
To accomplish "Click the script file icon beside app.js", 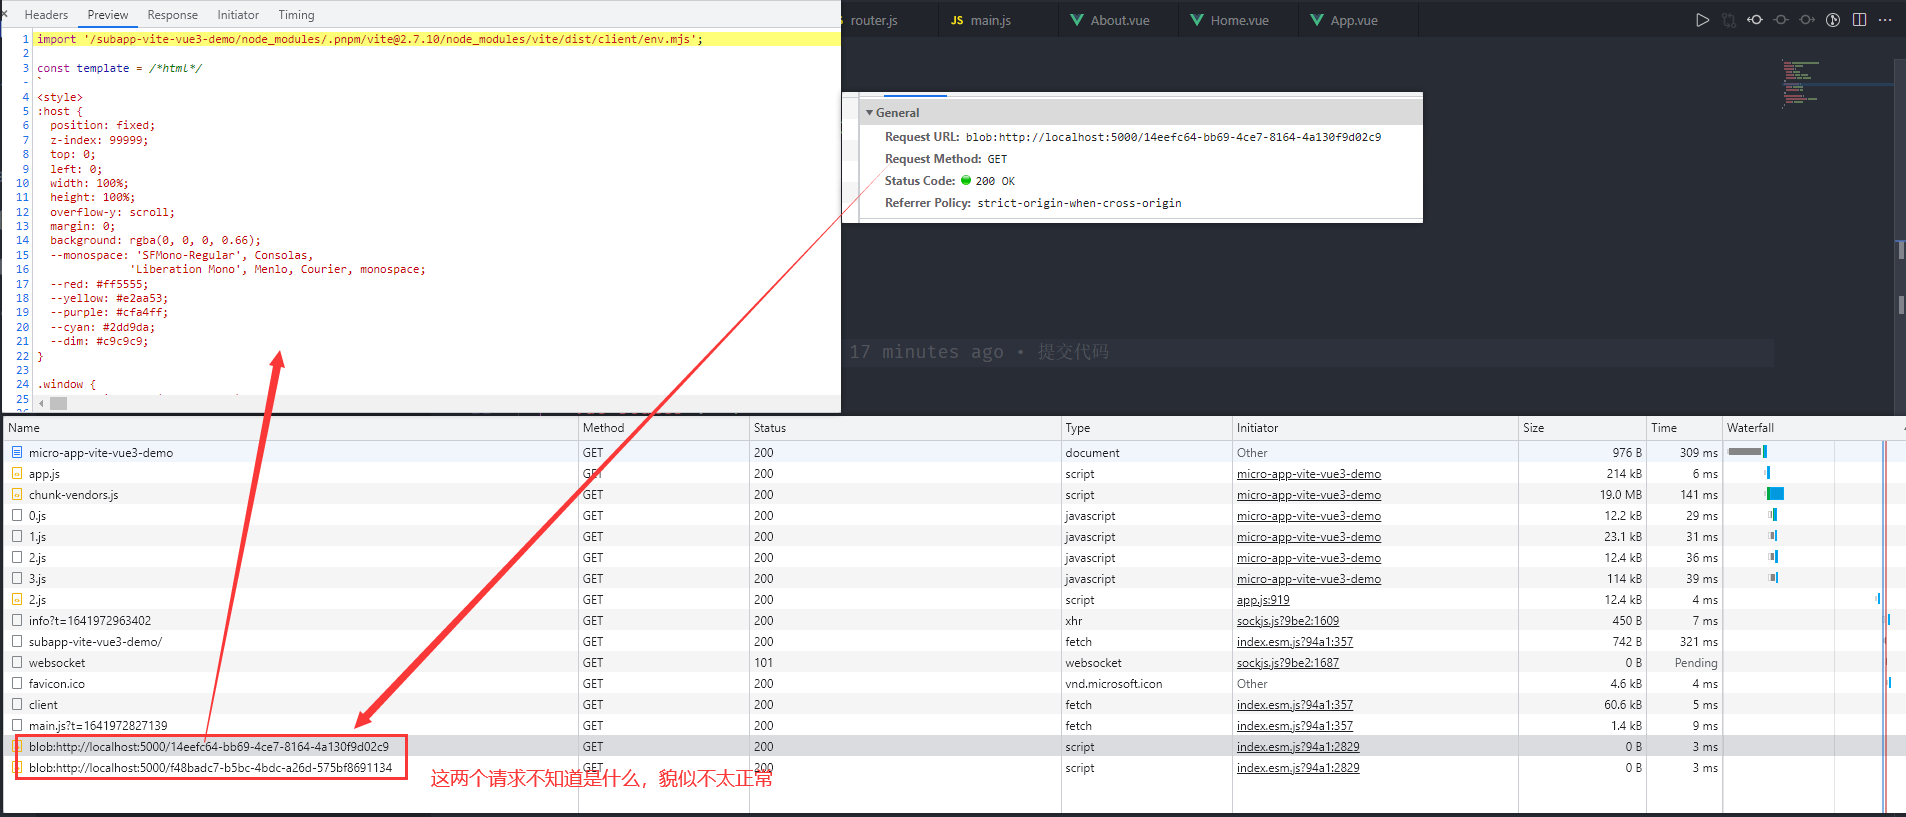I will (x=17, y=473).
